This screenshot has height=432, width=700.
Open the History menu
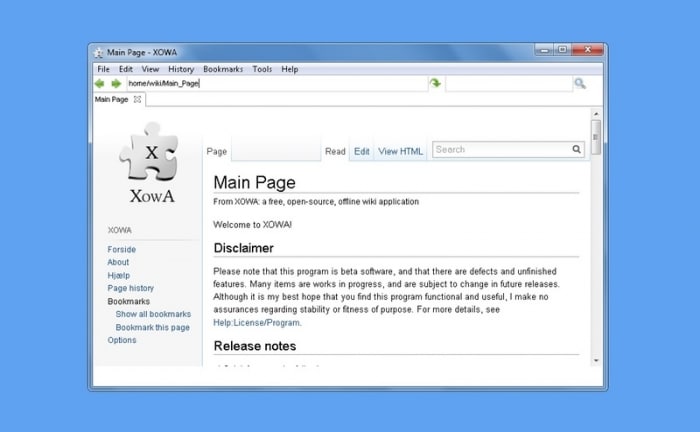[x=181, y=69]
